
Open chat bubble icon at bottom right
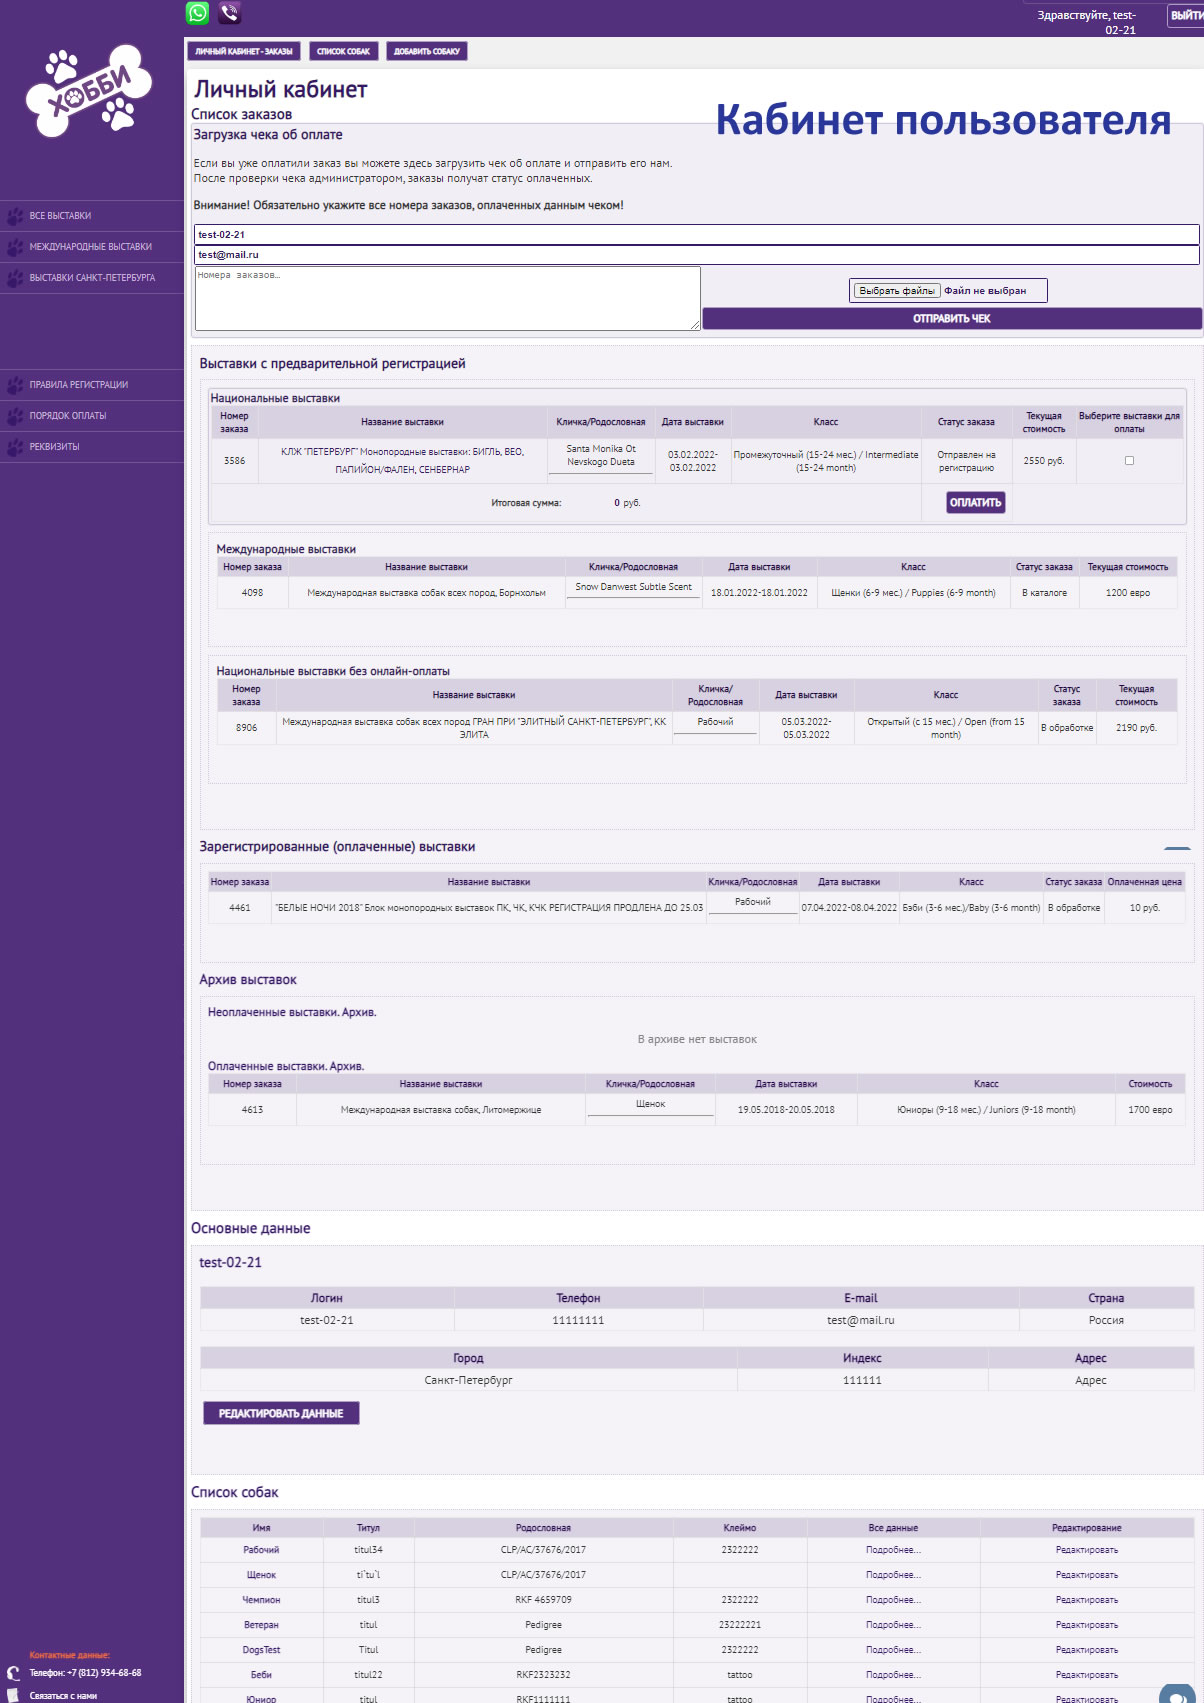1176,1694
